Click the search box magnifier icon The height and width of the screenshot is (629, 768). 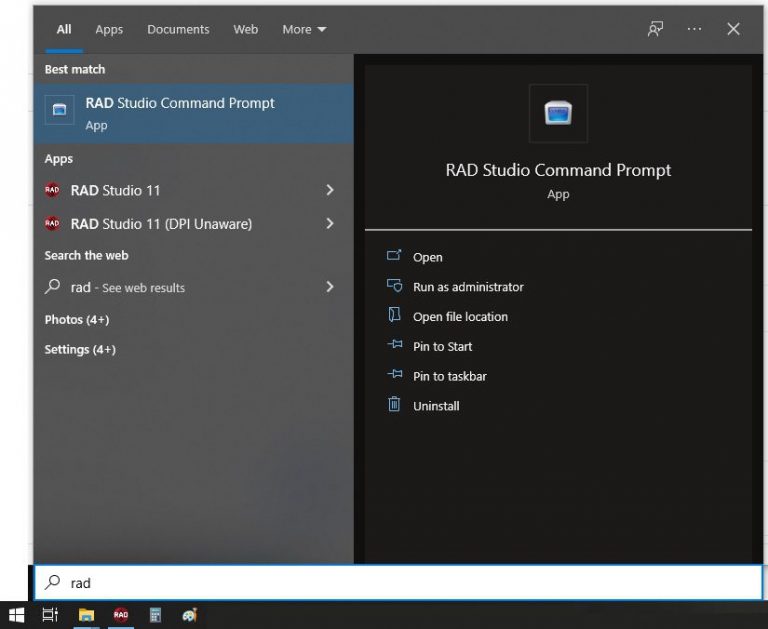coord(52,582)
